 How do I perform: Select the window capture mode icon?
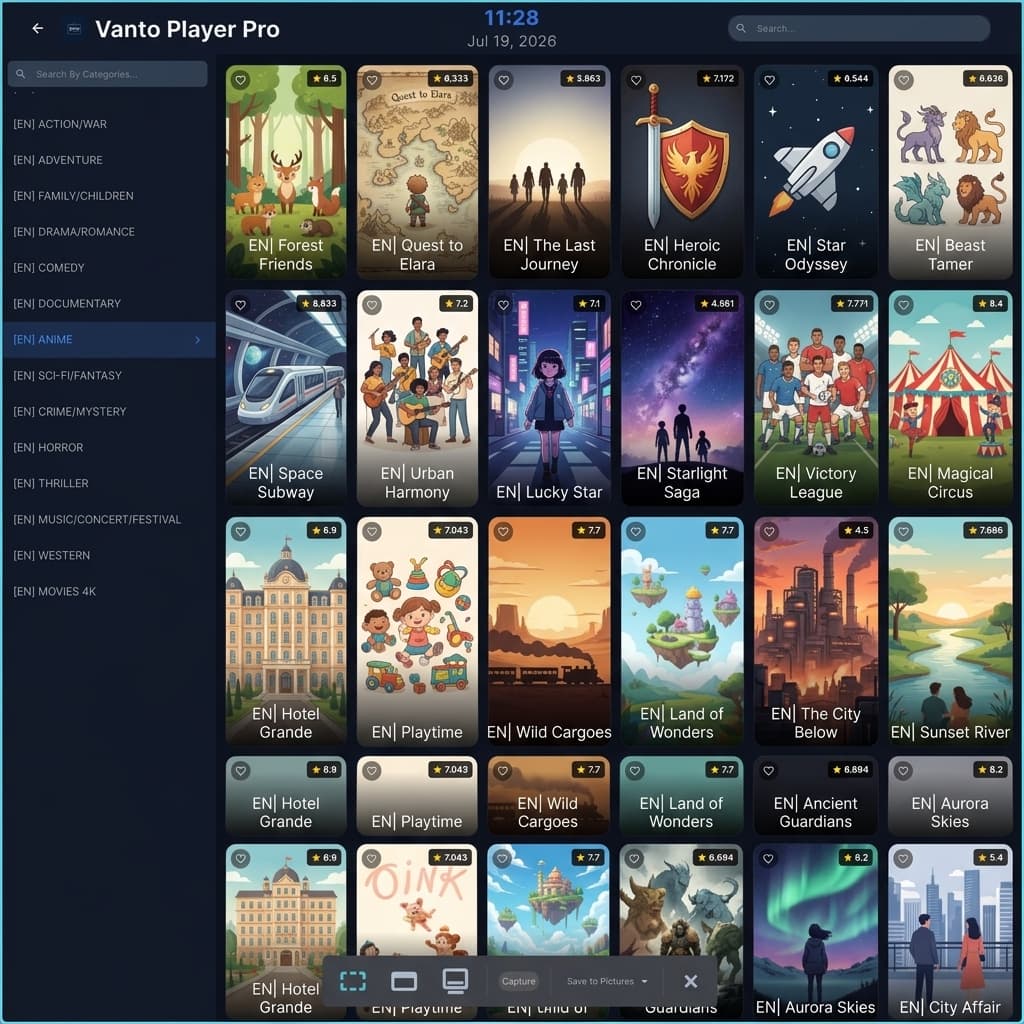coord(404,981)
